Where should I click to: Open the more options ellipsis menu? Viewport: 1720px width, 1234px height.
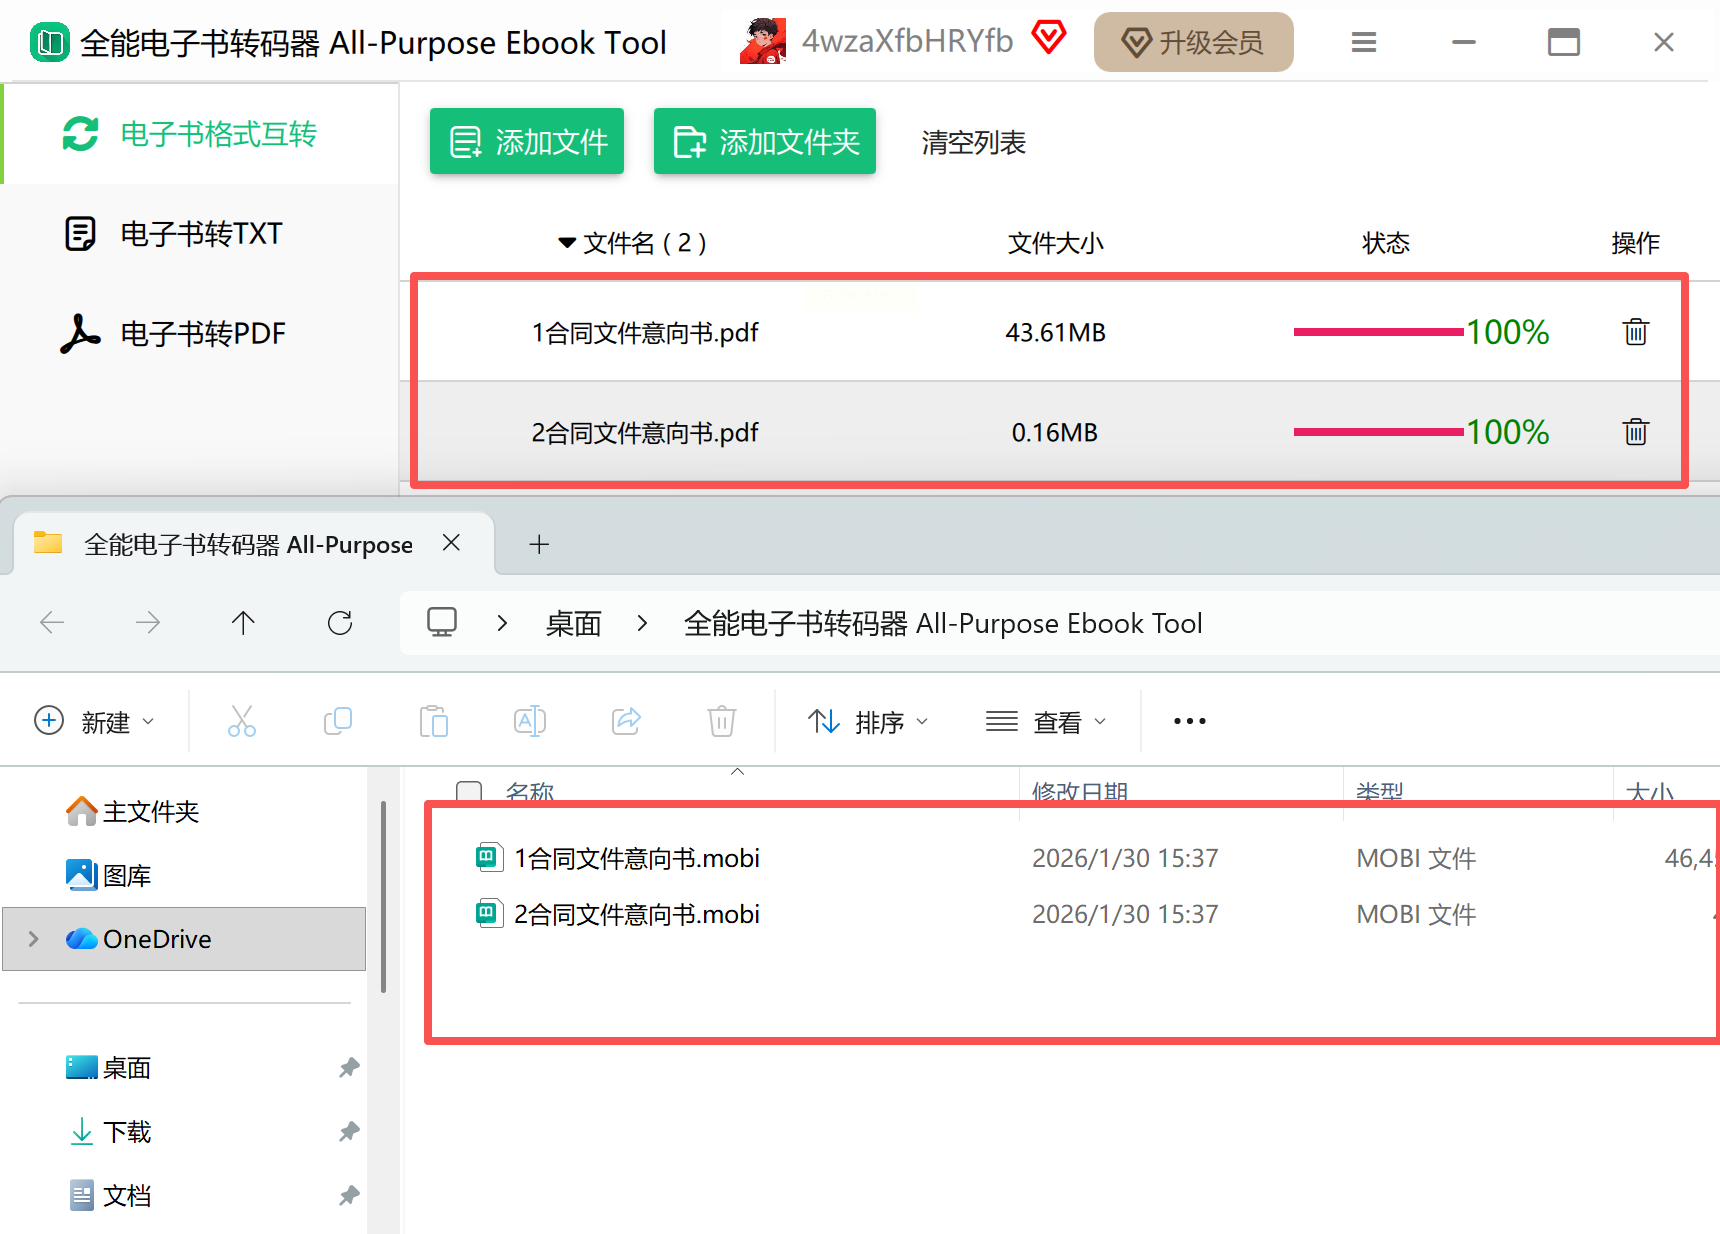pyautogui.click(x=1189, y=721)
